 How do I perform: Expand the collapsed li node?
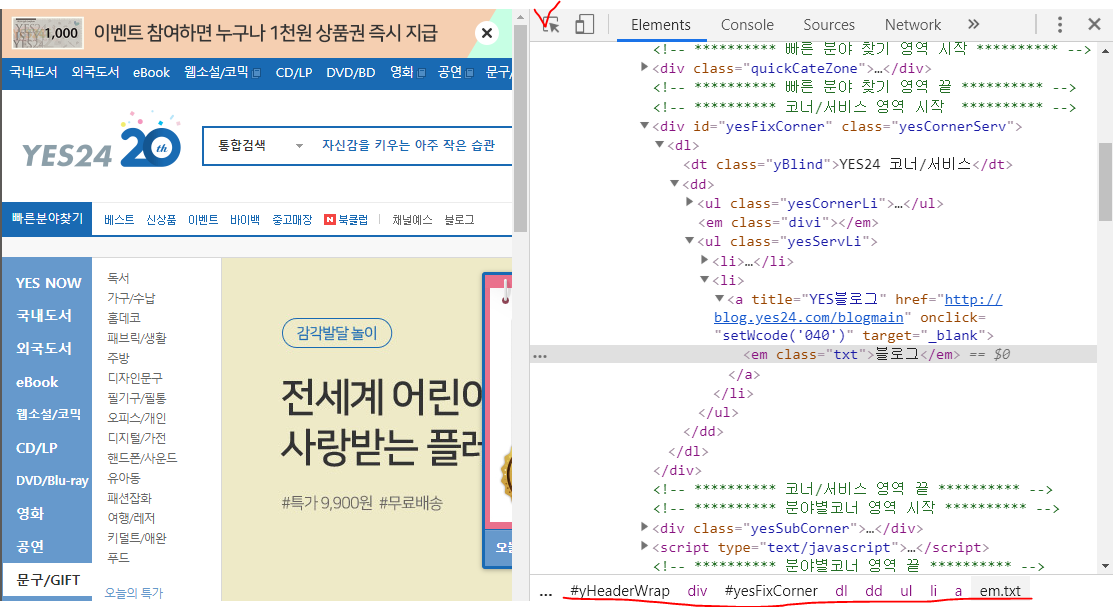tap(704, 260)
